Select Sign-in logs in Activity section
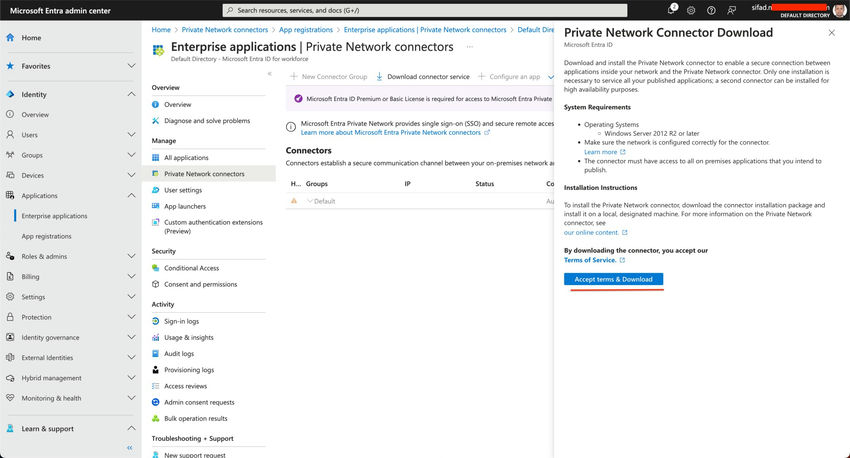The image size is (850, 458). (181, 321)
